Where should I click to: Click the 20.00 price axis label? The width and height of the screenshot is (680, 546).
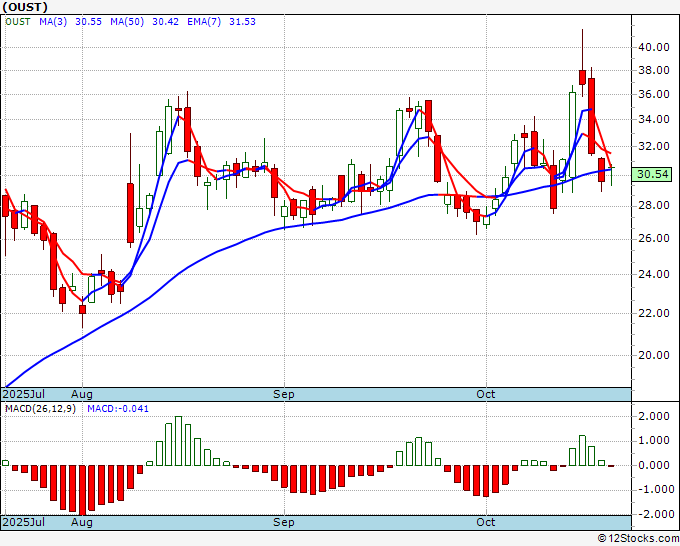coord(654,355)
